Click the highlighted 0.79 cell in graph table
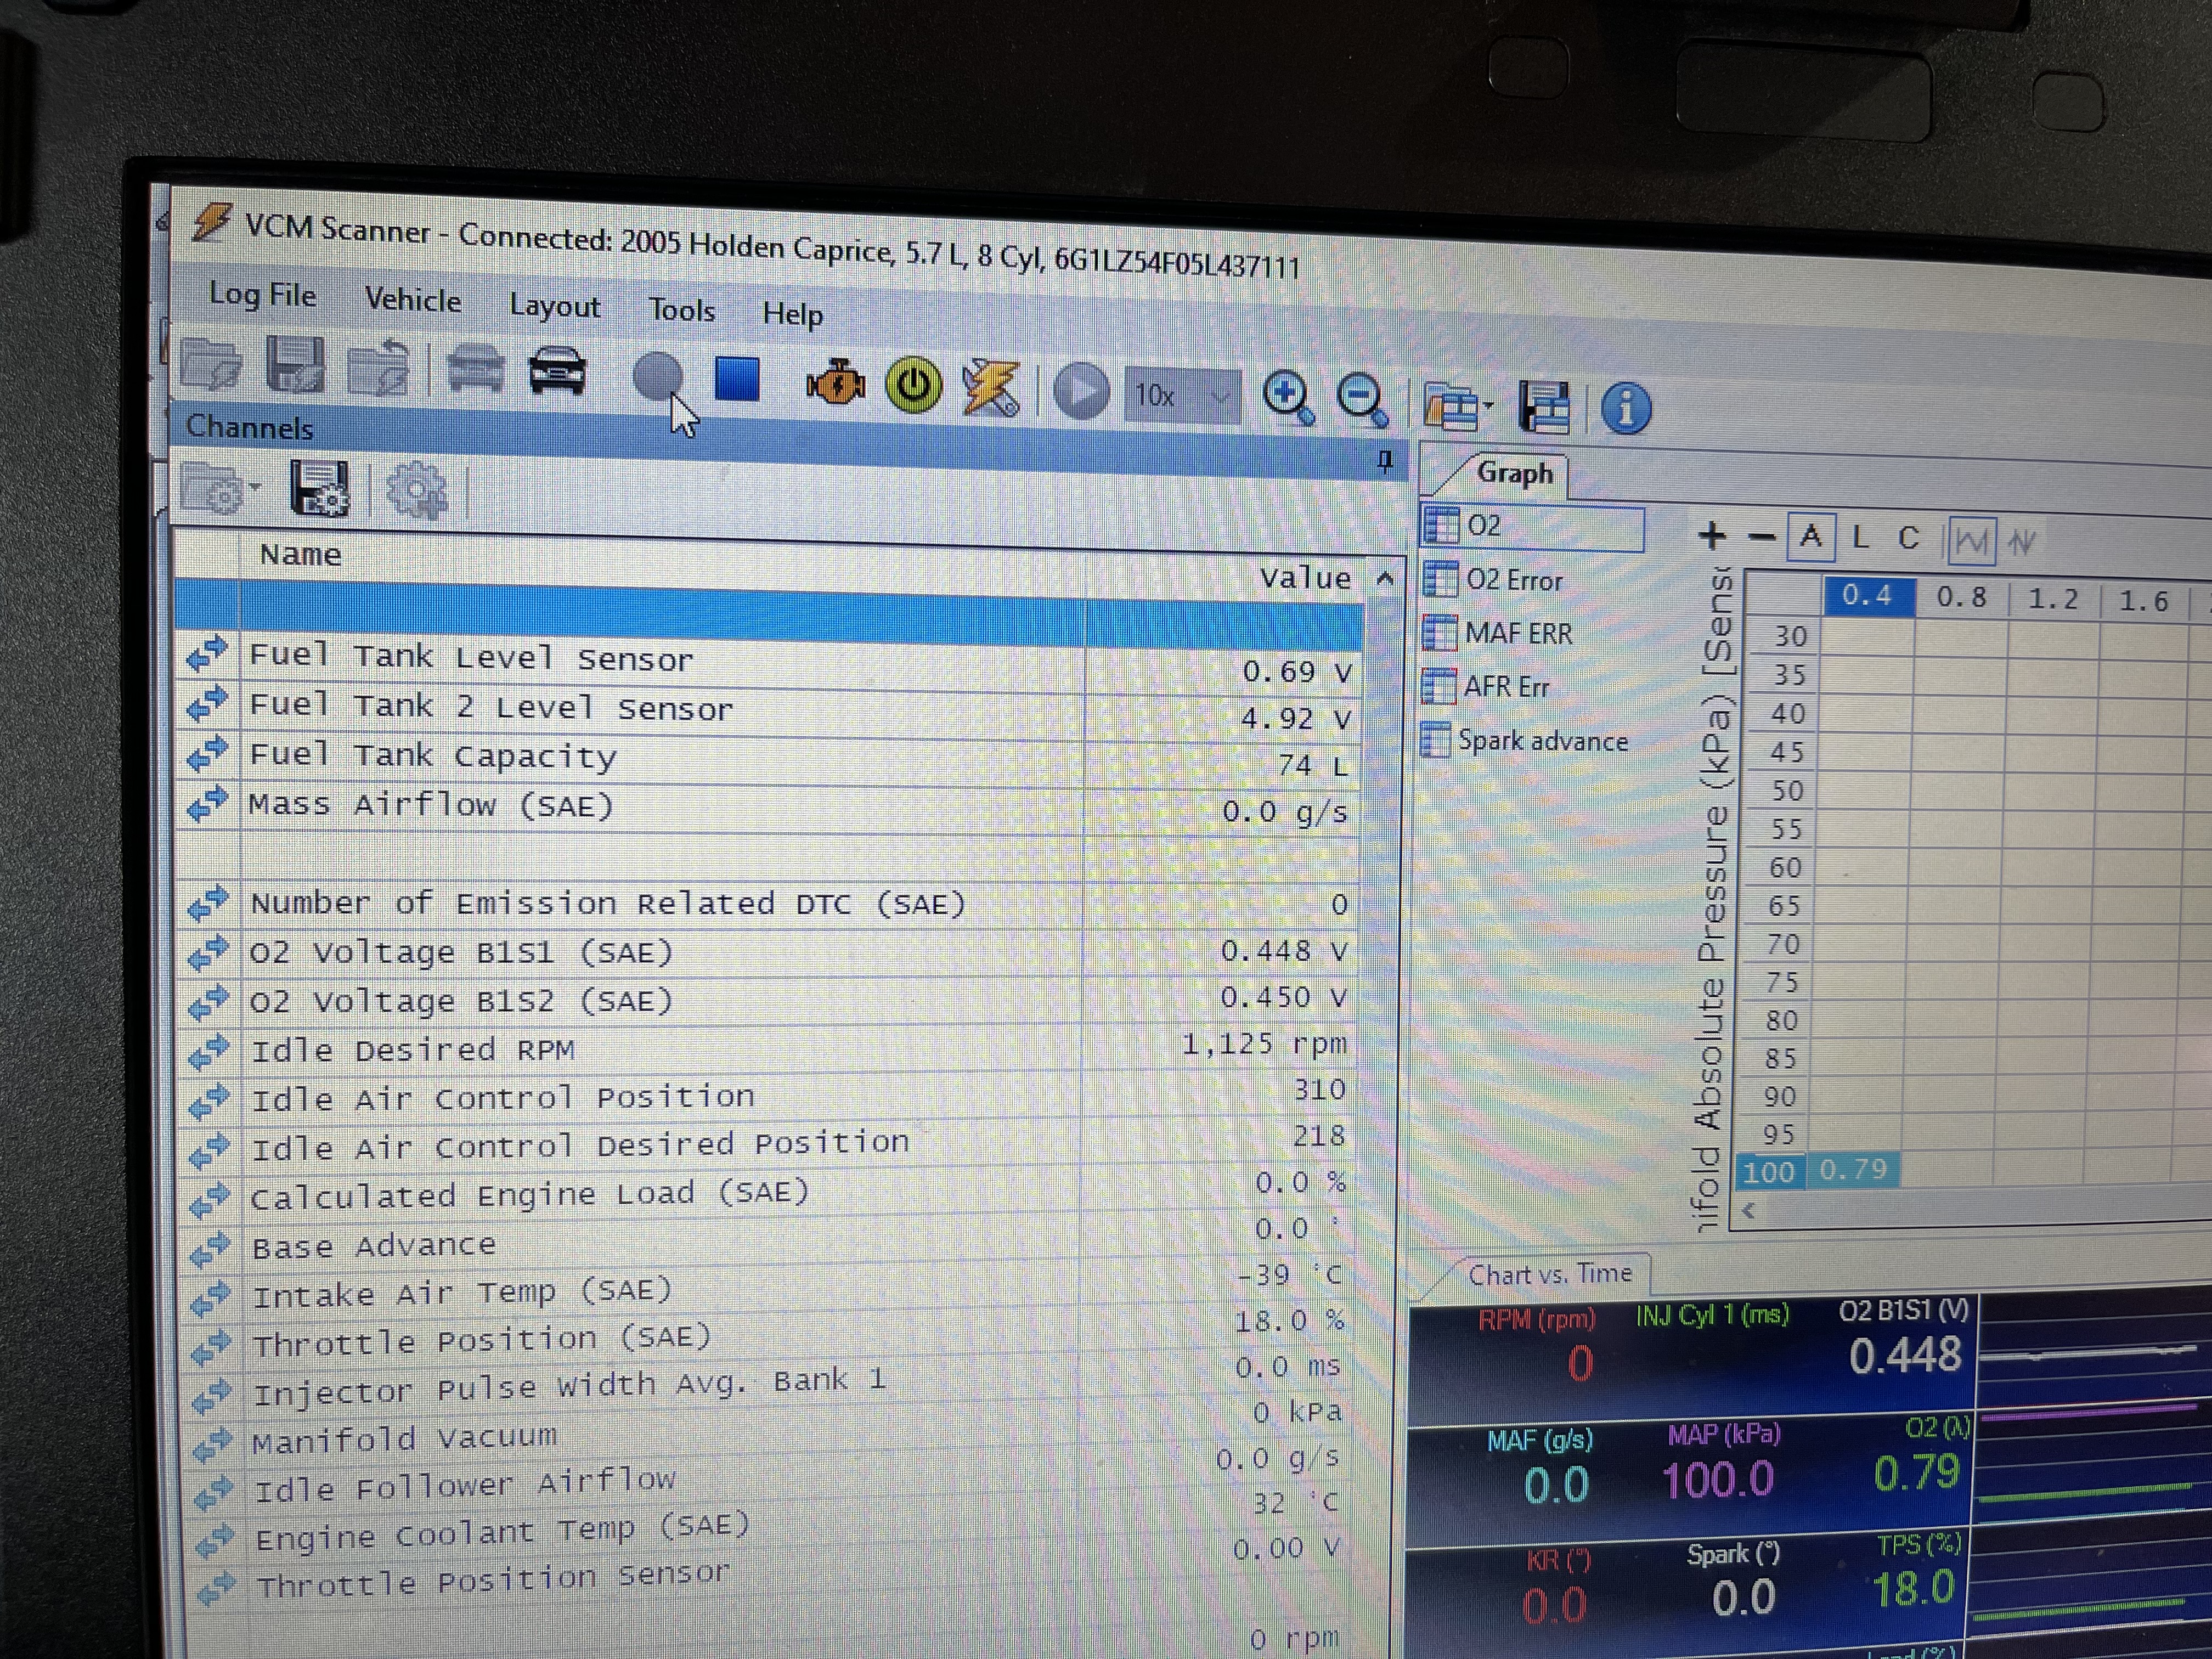This screenshot has height=1659, width=2212. [x=1853, y=1170]
